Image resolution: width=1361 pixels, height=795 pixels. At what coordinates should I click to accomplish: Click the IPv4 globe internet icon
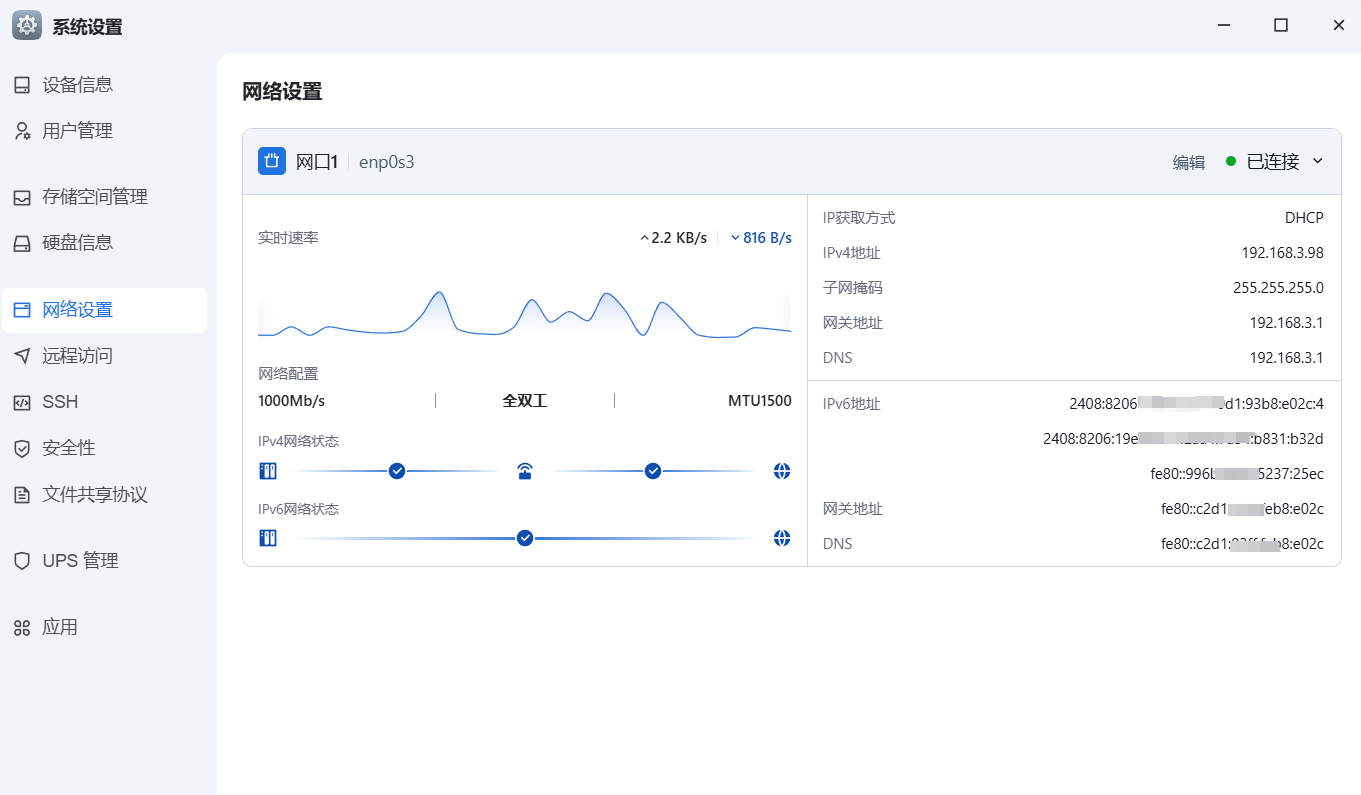782,471
